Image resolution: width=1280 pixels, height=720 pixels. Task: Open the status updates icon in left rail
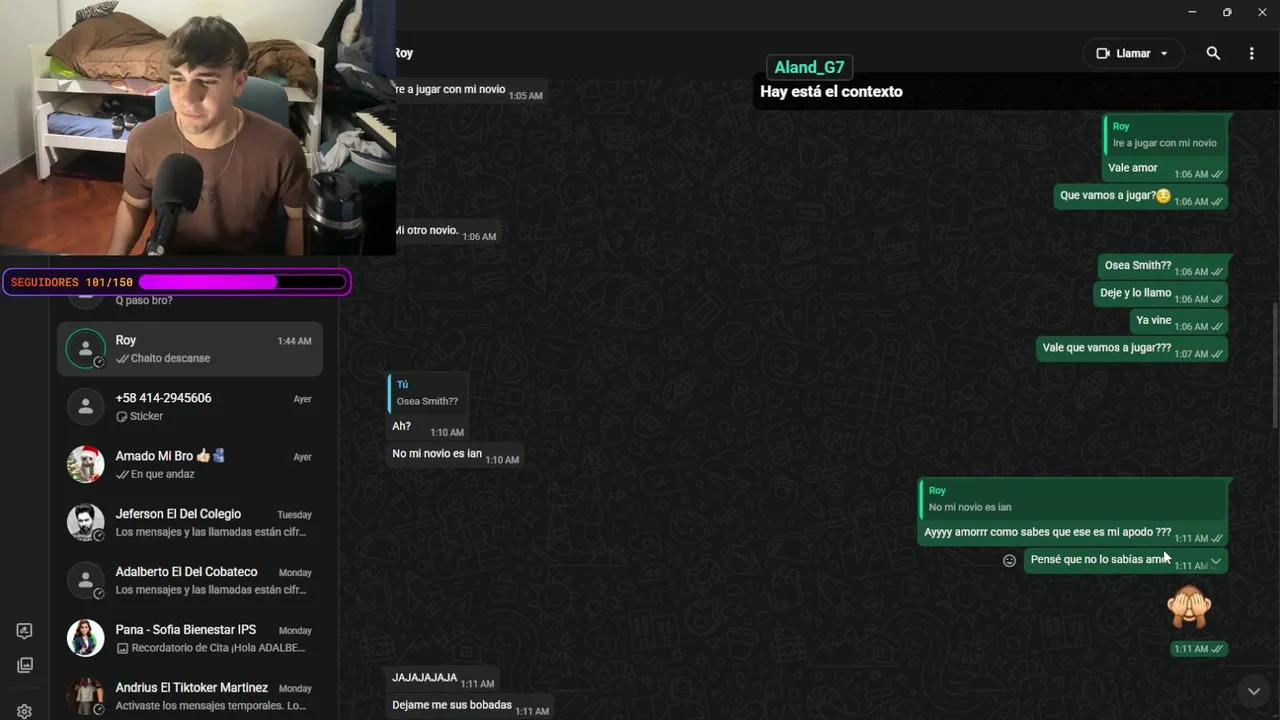pyautogui.click(x=25, y=631)
